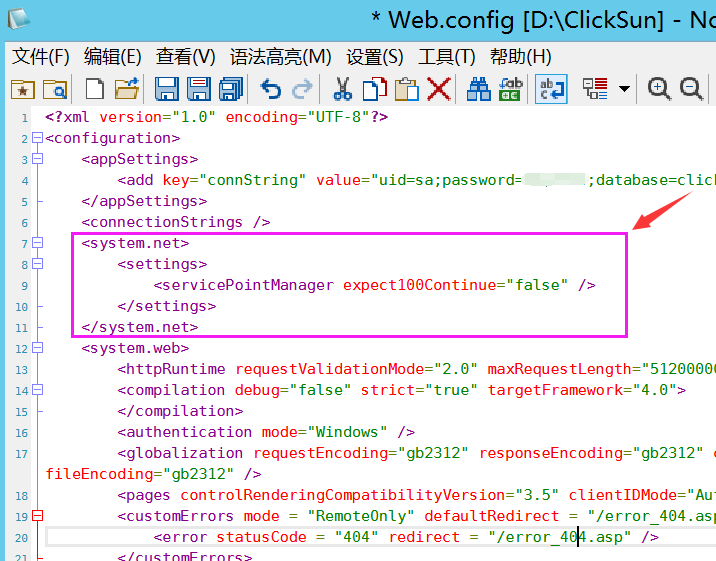This screenshot has width=716, height=561.
Task: Click targetFramework attribute on line 14
Action: pyautogui.click(x=555, y=390)
